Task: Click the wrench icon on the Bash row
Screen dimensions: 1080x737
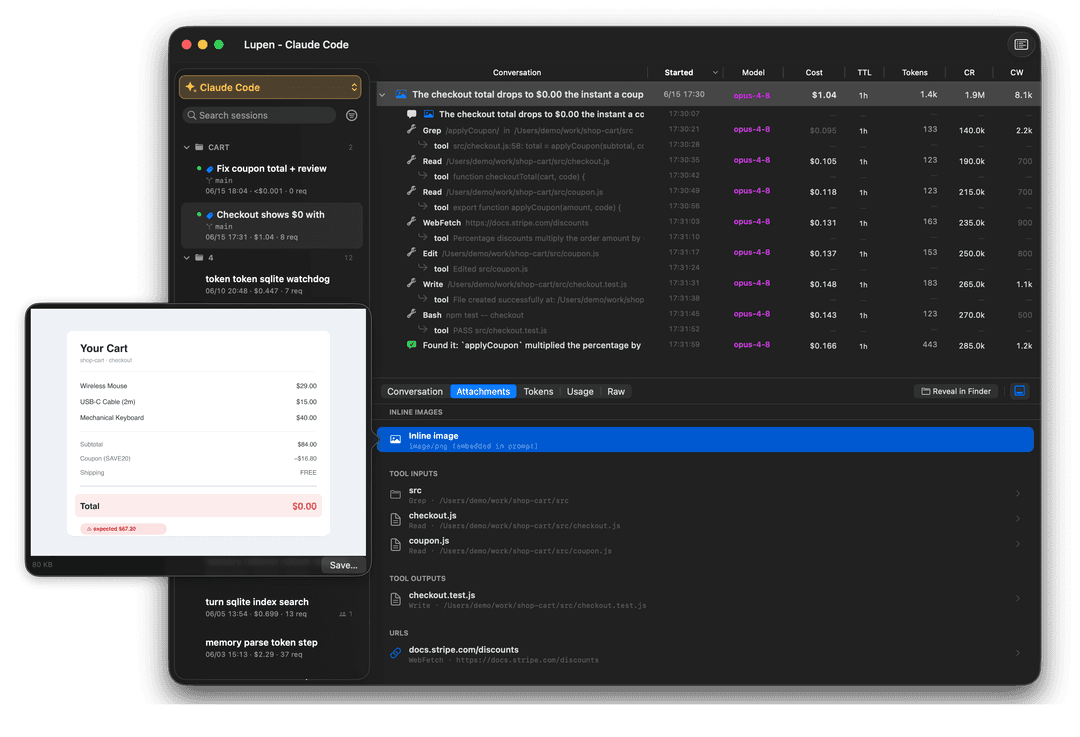Action: coord(411,314)
